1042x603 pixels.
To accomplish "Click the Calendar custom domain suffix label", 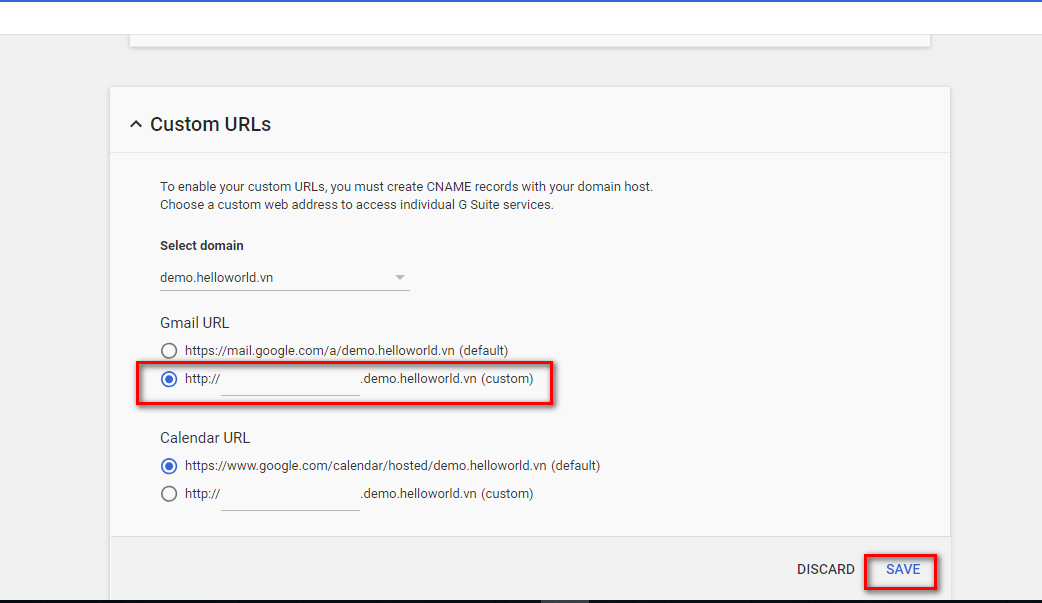I will [446, 494].
